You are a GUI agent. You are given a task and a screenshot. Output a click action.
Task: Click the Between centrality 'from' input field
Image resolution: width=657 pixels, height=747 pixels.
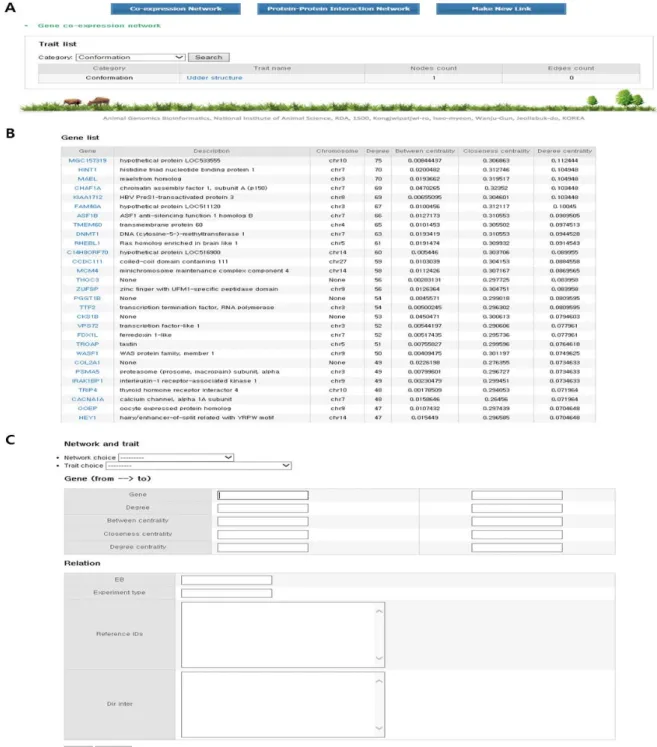pos(263,521)
